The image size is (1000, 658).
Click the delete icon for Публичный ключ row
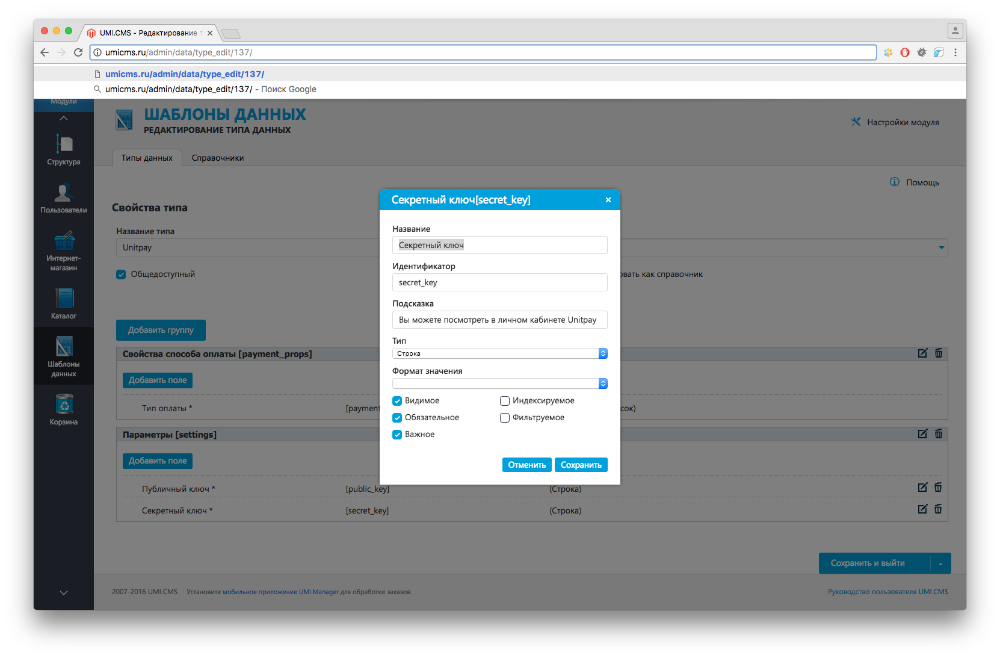(938, 488)
